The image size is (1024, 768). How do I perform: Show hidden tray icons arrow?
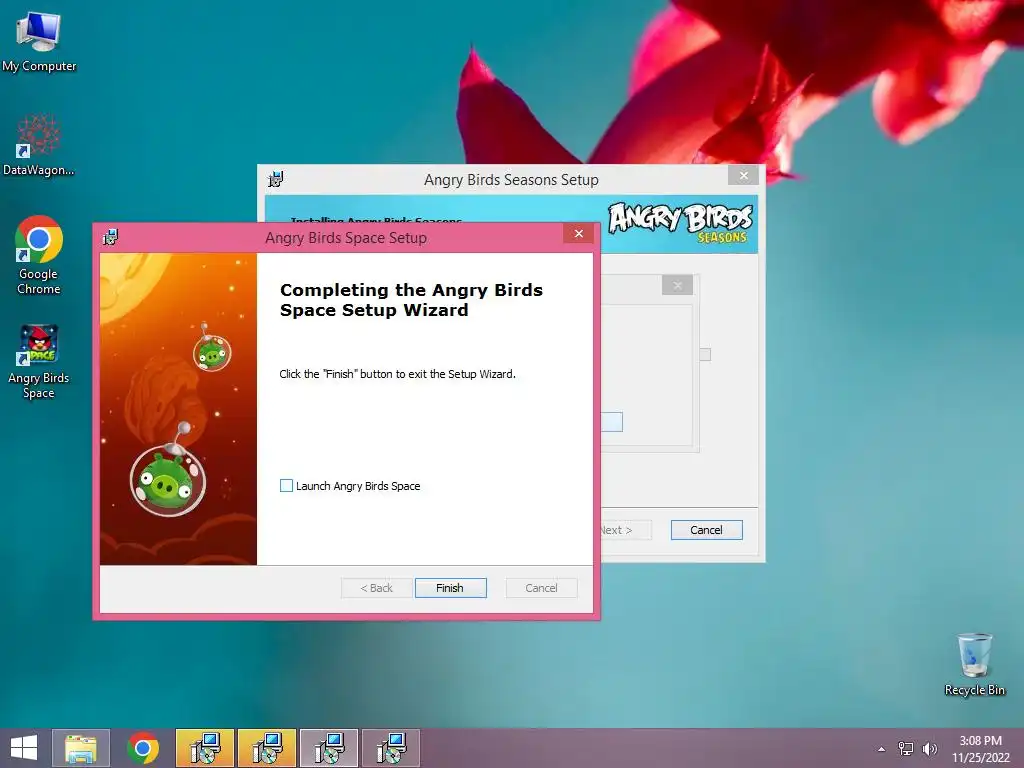(882, 749)
